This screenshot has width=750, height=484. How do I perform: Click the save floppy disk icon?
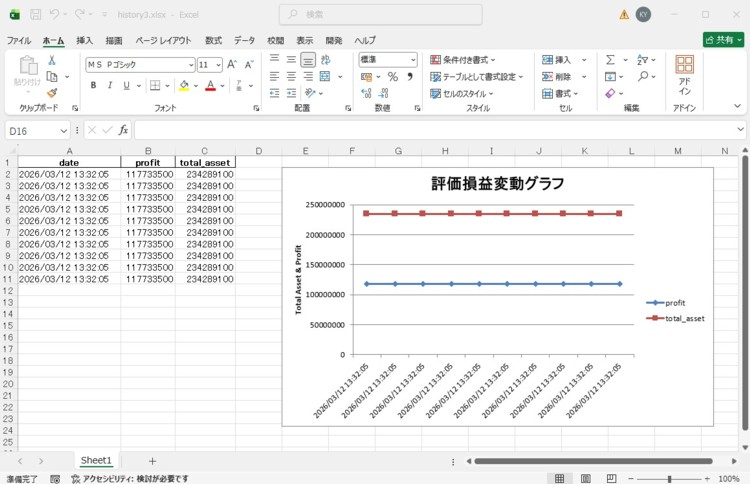[x=35, y=15]
